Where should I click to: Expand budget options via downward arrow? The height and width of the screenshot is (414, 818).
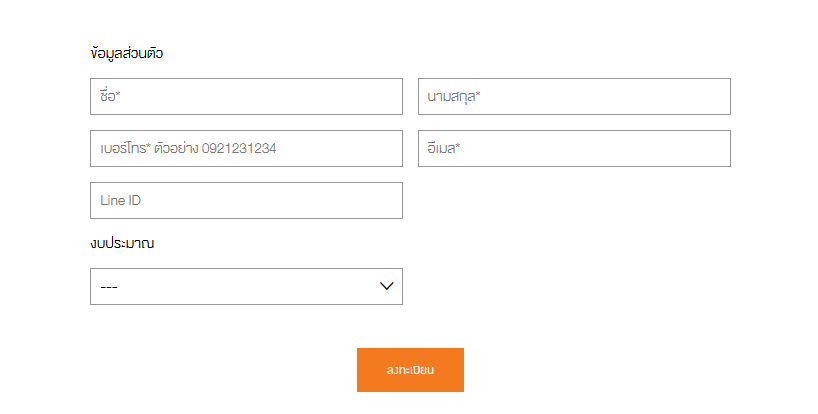point(386,286)
